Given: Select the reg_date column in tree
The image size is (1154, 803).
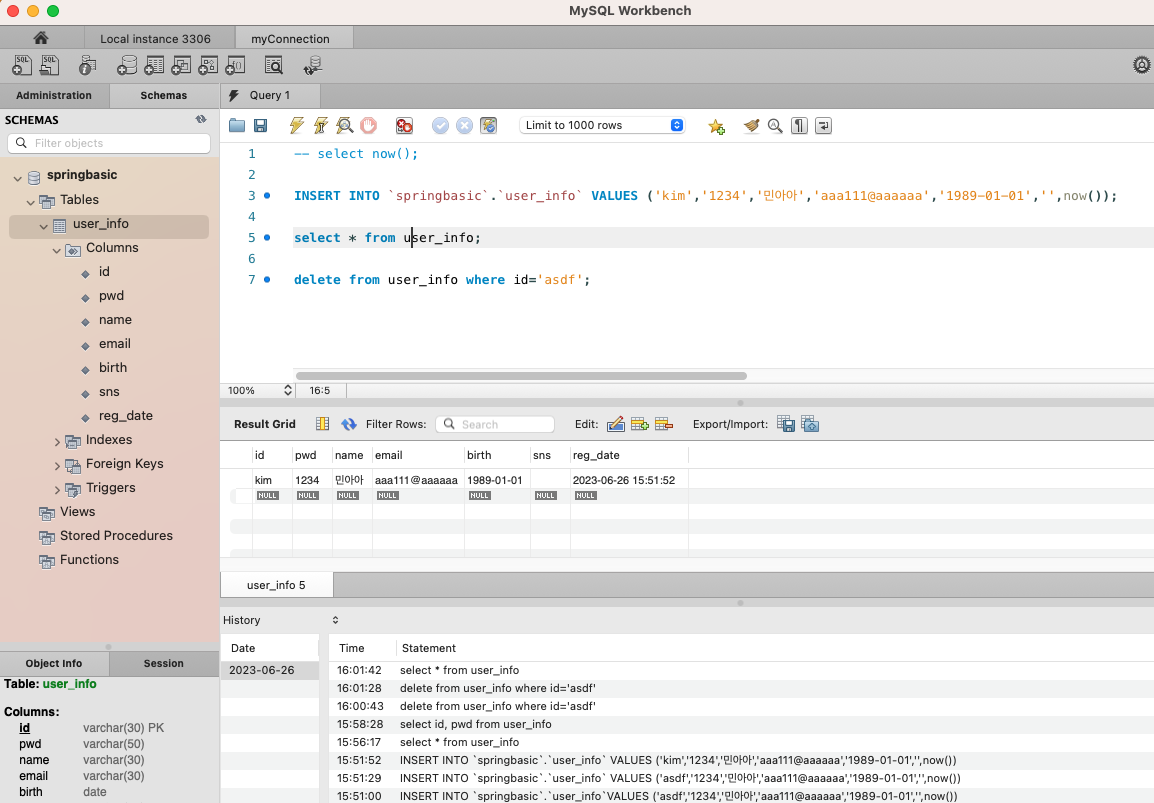Looking at the screenshot, I should click(126, 416).
